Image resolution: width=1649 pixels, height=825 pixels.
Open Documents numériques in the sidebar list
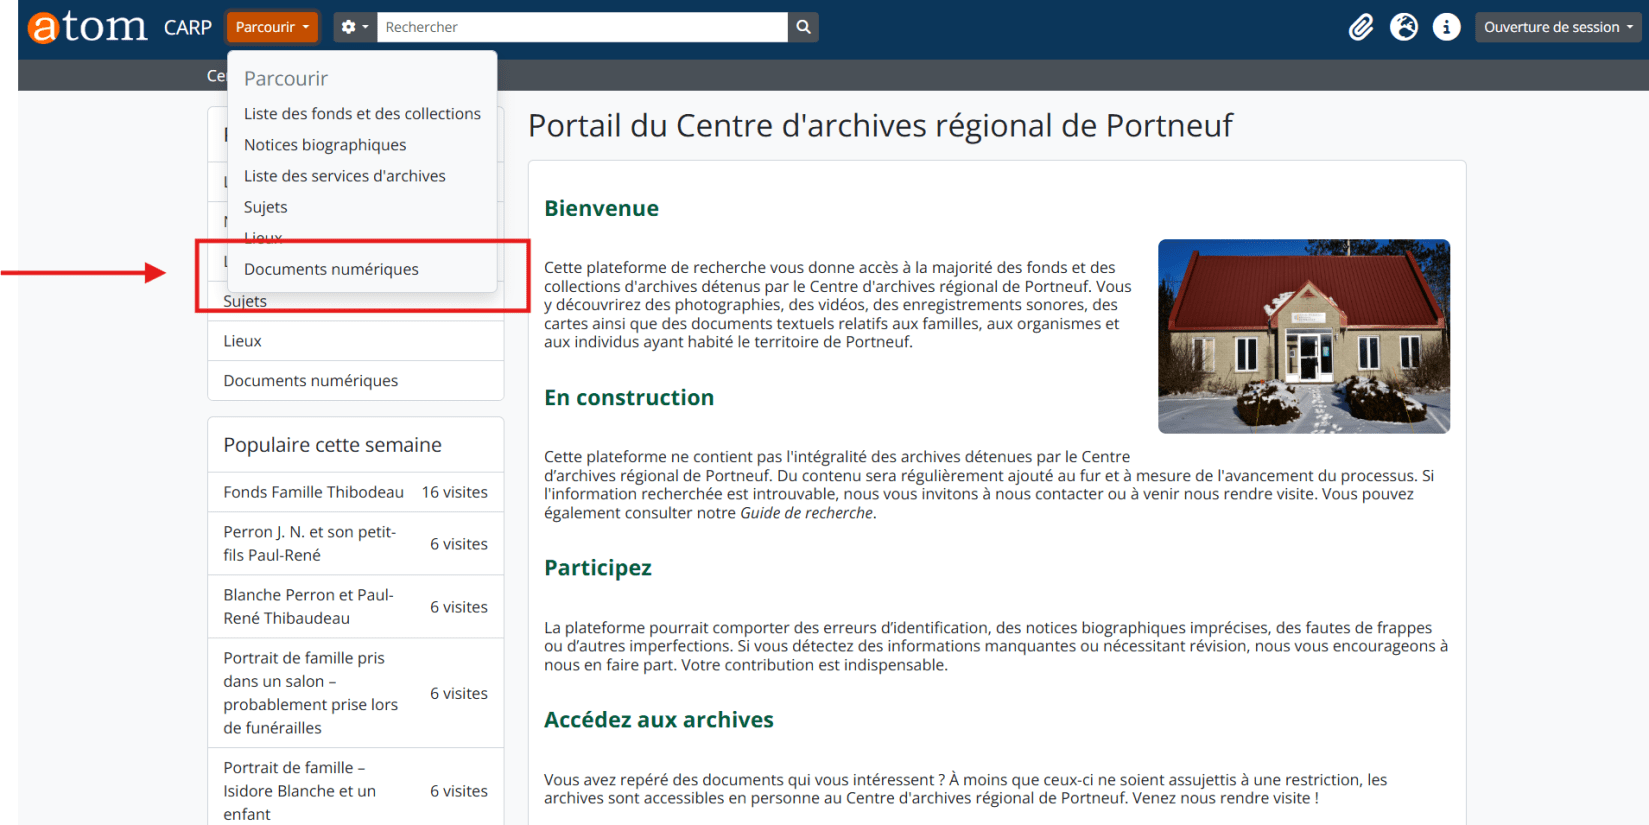click(x=310, y=381)
